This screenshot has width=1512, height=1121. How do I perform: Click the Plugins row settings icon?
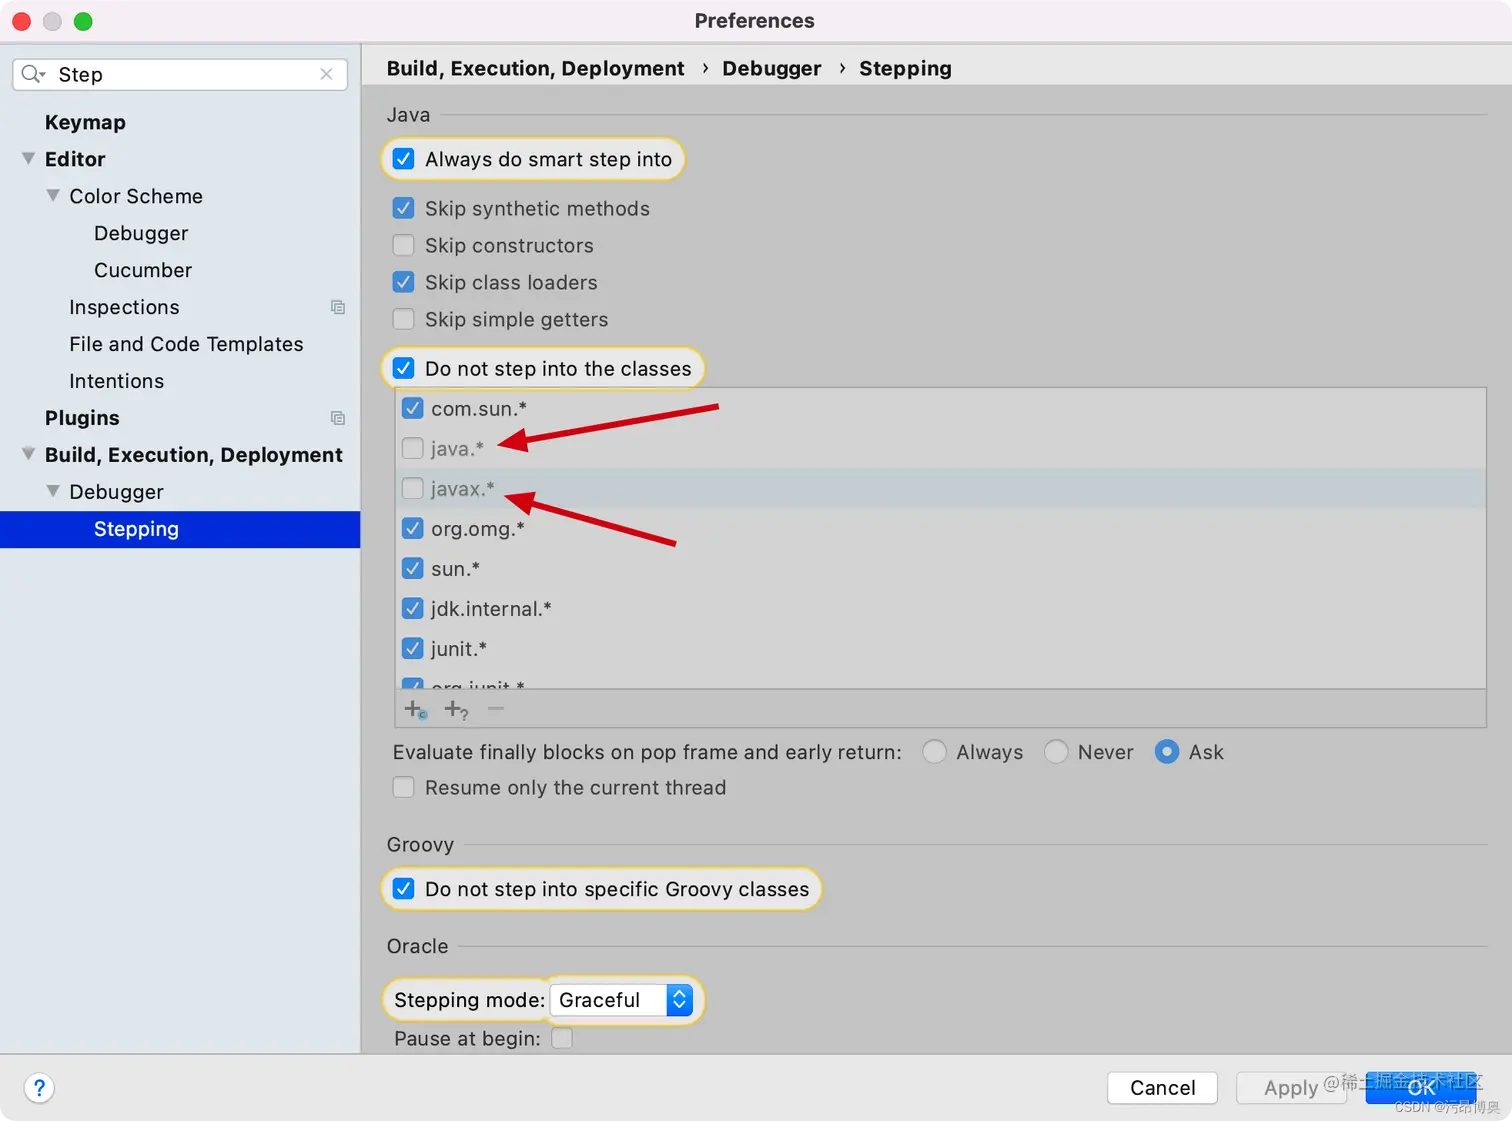(x=338, y=418)
